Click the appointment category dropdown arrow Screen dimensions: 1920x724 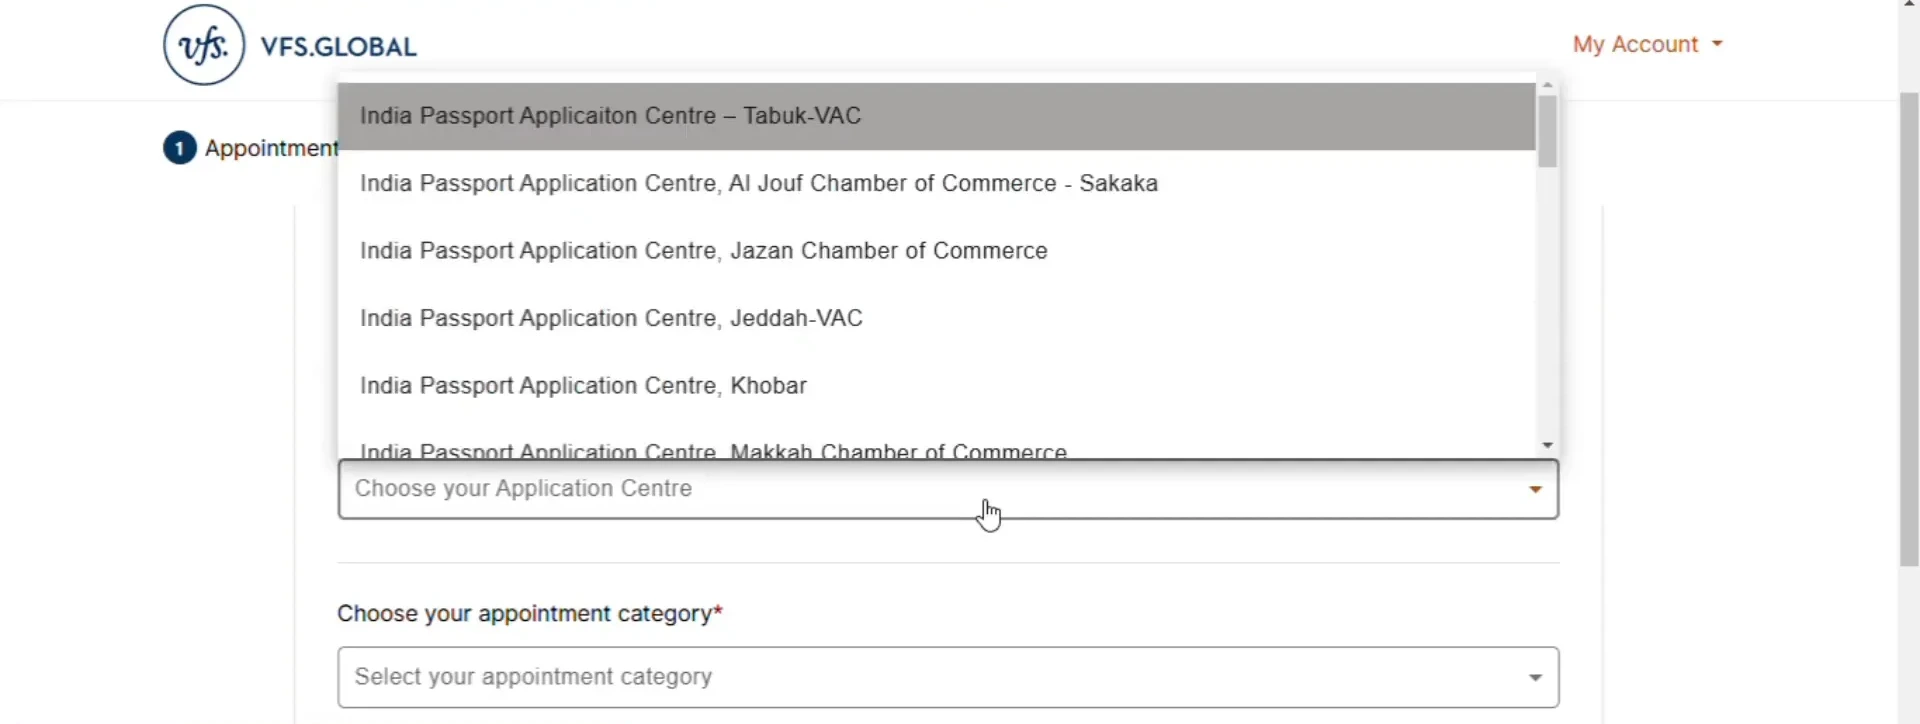point(1535,678)
